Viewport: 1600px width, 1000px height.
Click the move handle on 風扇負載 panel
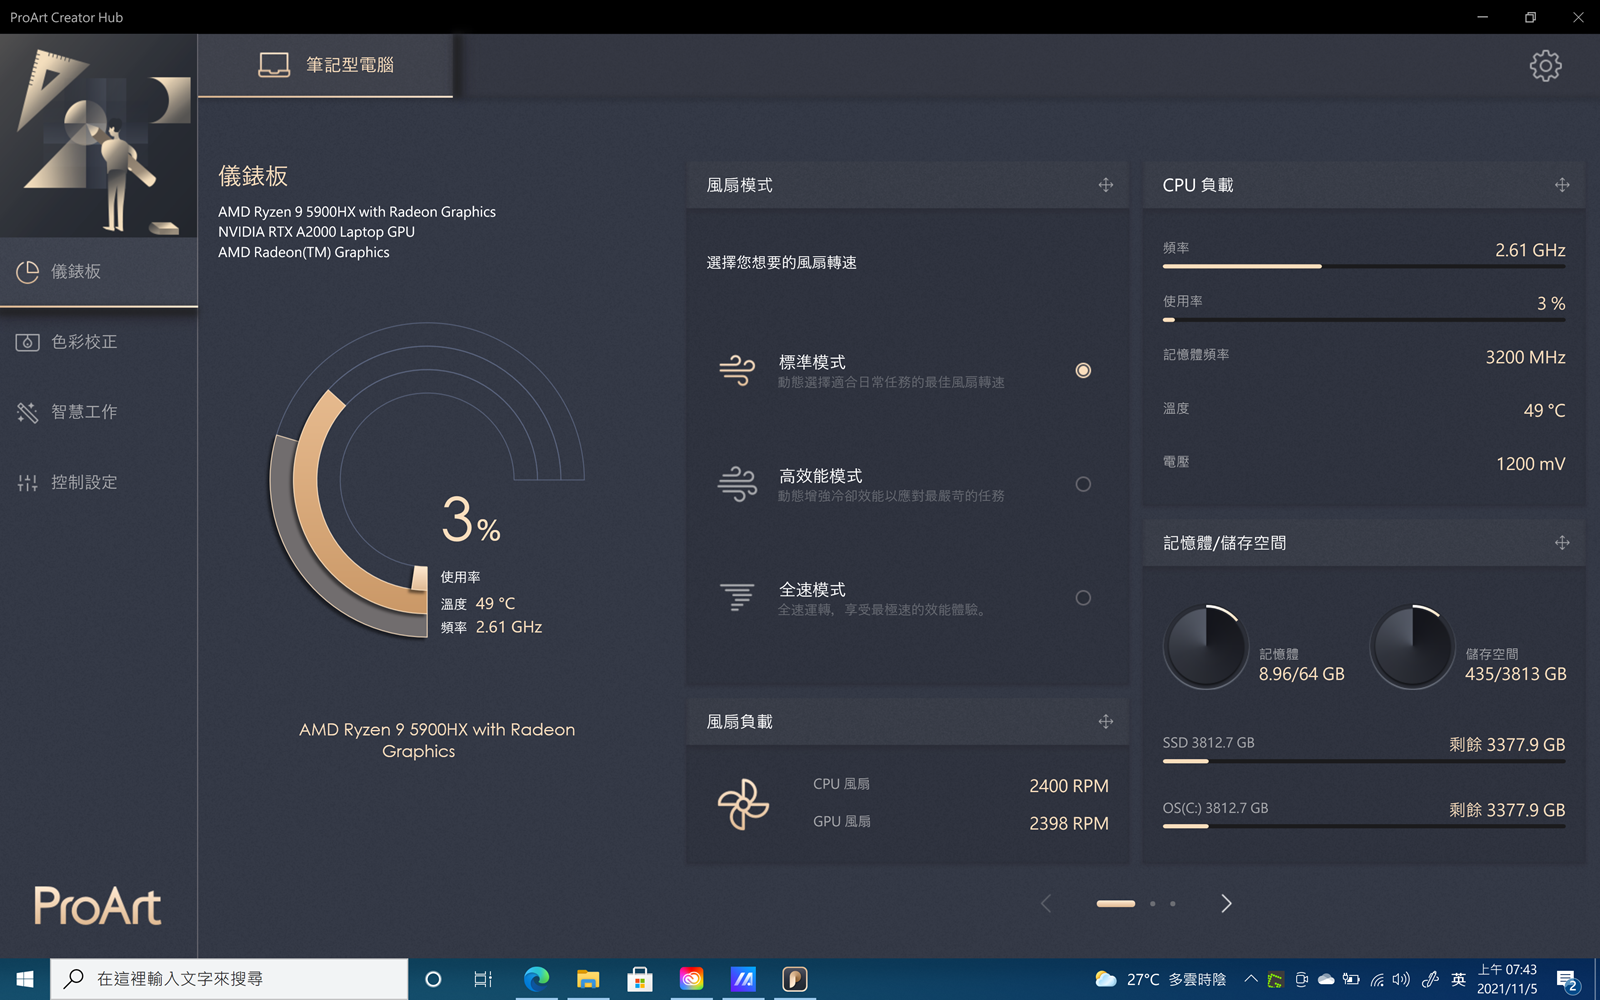click(1105, 722)
